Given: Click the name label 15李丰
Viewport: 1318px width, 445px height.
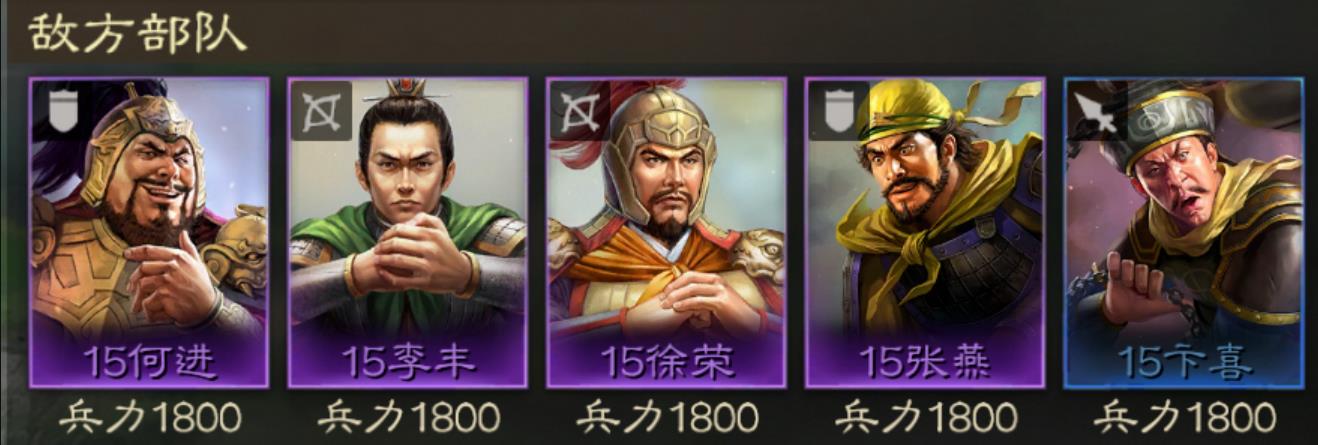Looking at the screenshot, I should coord(408,363).
